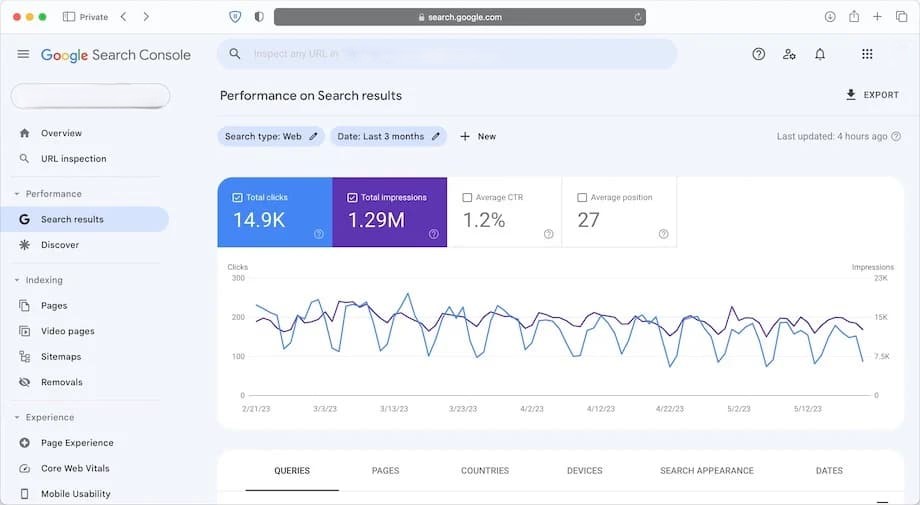
Task: Show Safari tab overview
Action: (902, 17)
